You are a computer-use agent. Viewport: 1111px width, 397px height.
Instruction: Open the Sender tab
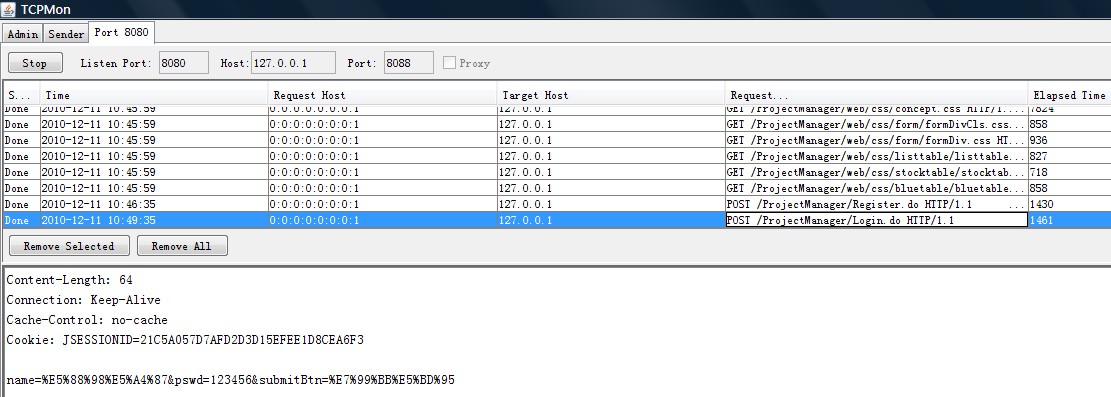click(x=66, y=33)
